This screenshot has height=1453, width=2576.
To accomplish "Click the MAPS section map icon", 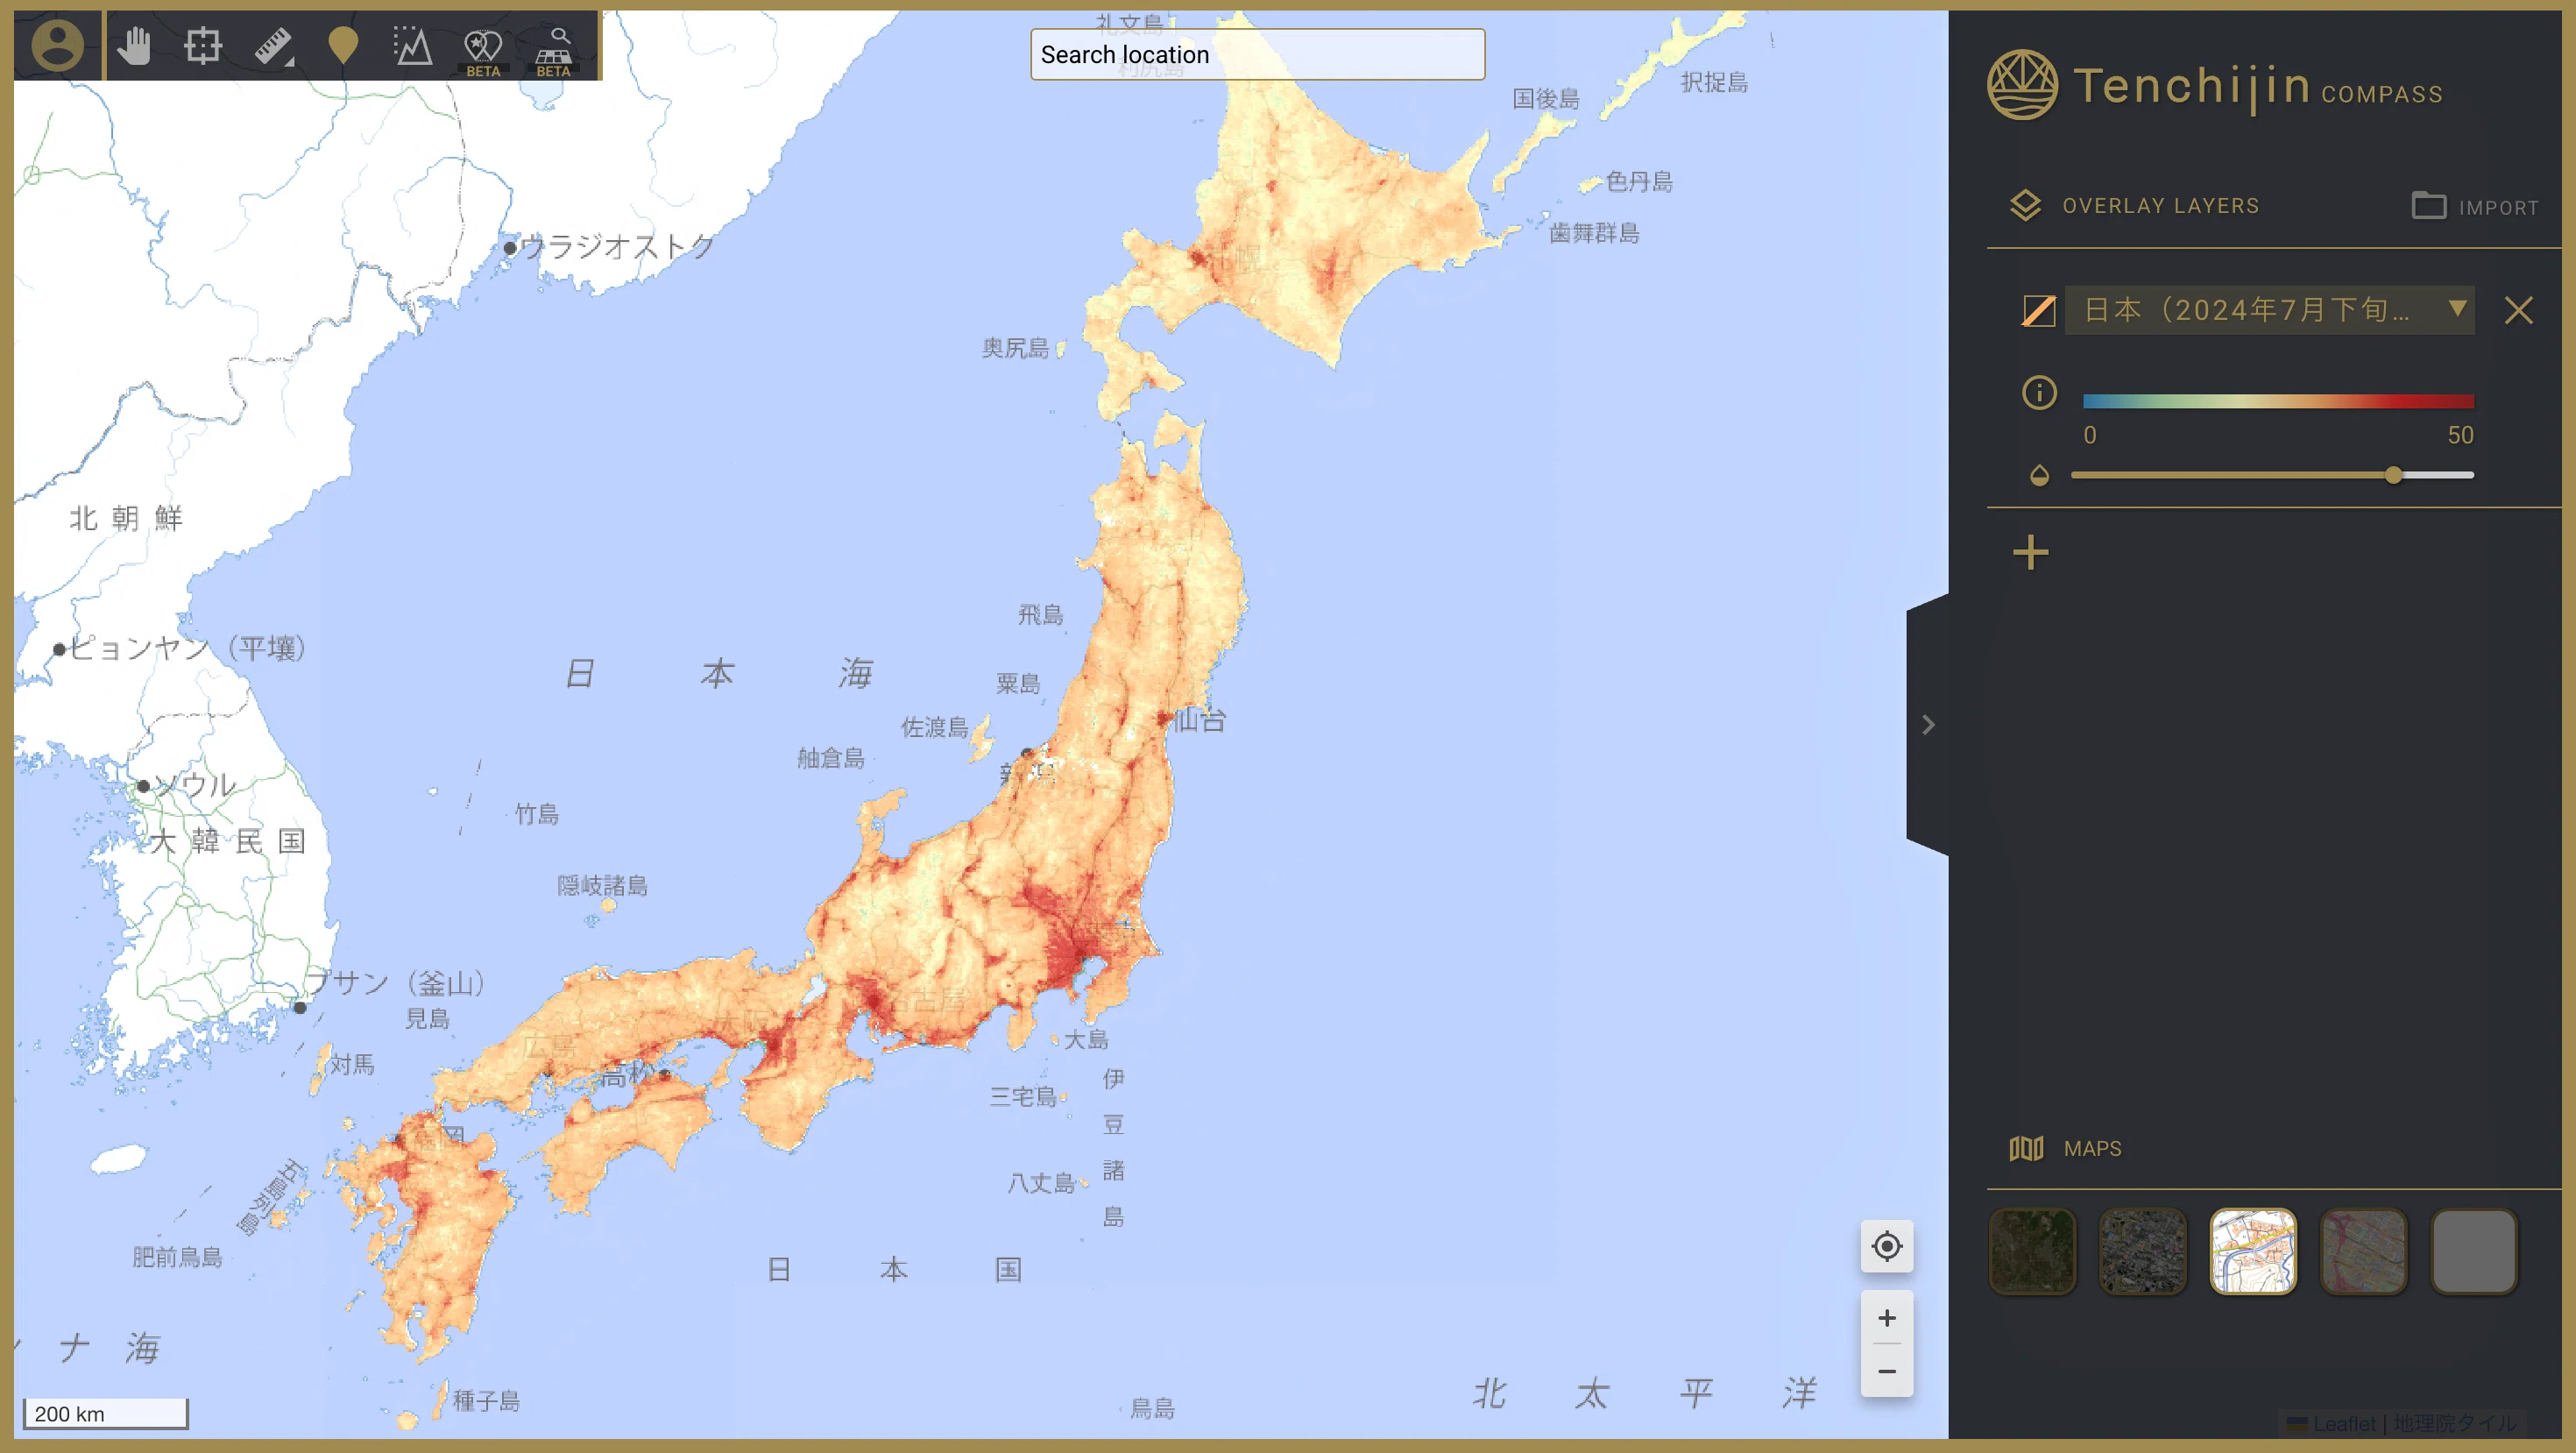I will (2026, 1148).
